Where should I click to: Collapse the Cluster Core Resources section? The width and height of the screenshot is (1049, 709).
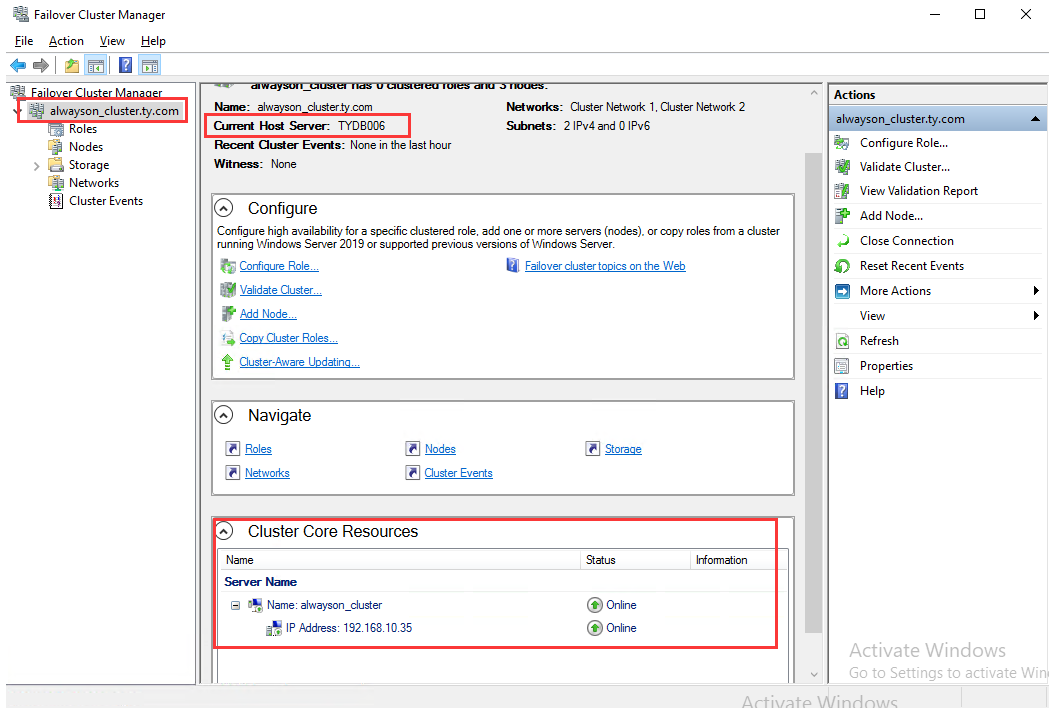pos(223,531)
